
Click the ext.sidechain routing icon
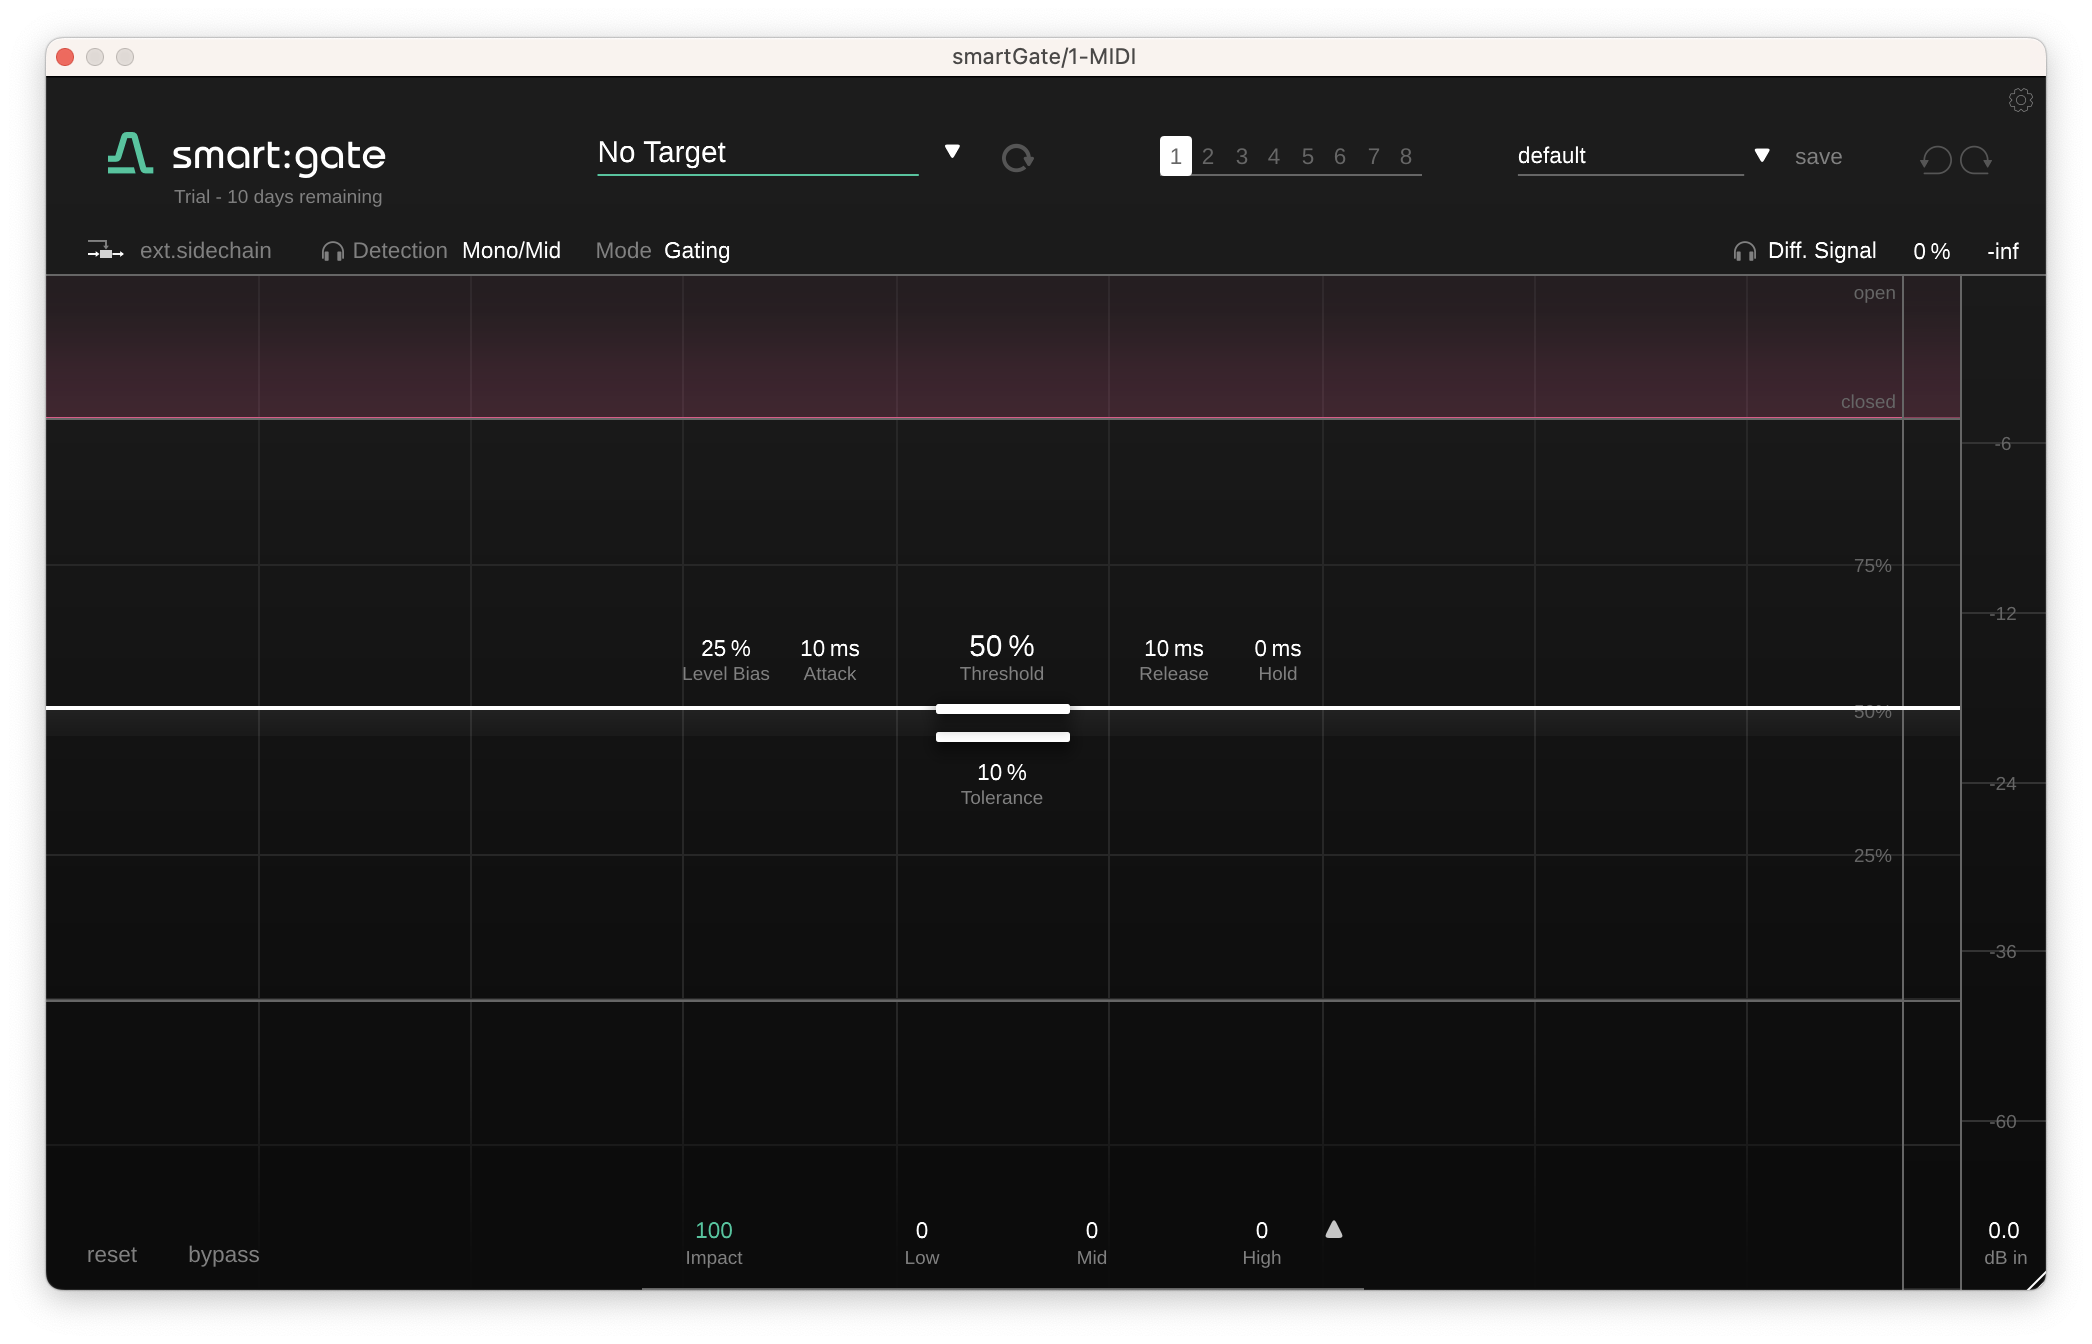[105, 251]
